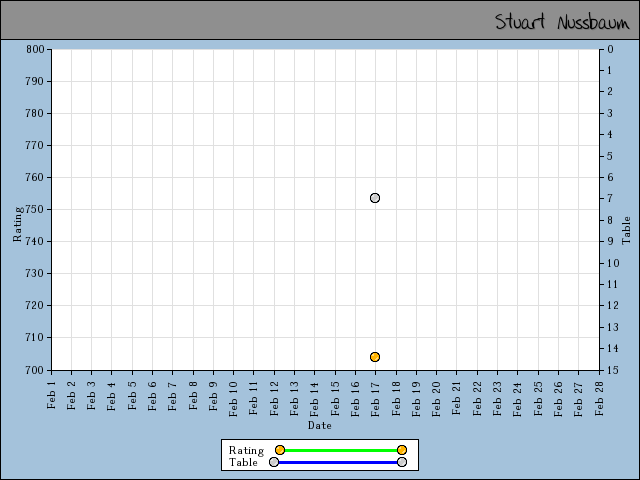The image size is (640, 480).
Task: Click the '7' table axis value
Action: click(610, 198)
